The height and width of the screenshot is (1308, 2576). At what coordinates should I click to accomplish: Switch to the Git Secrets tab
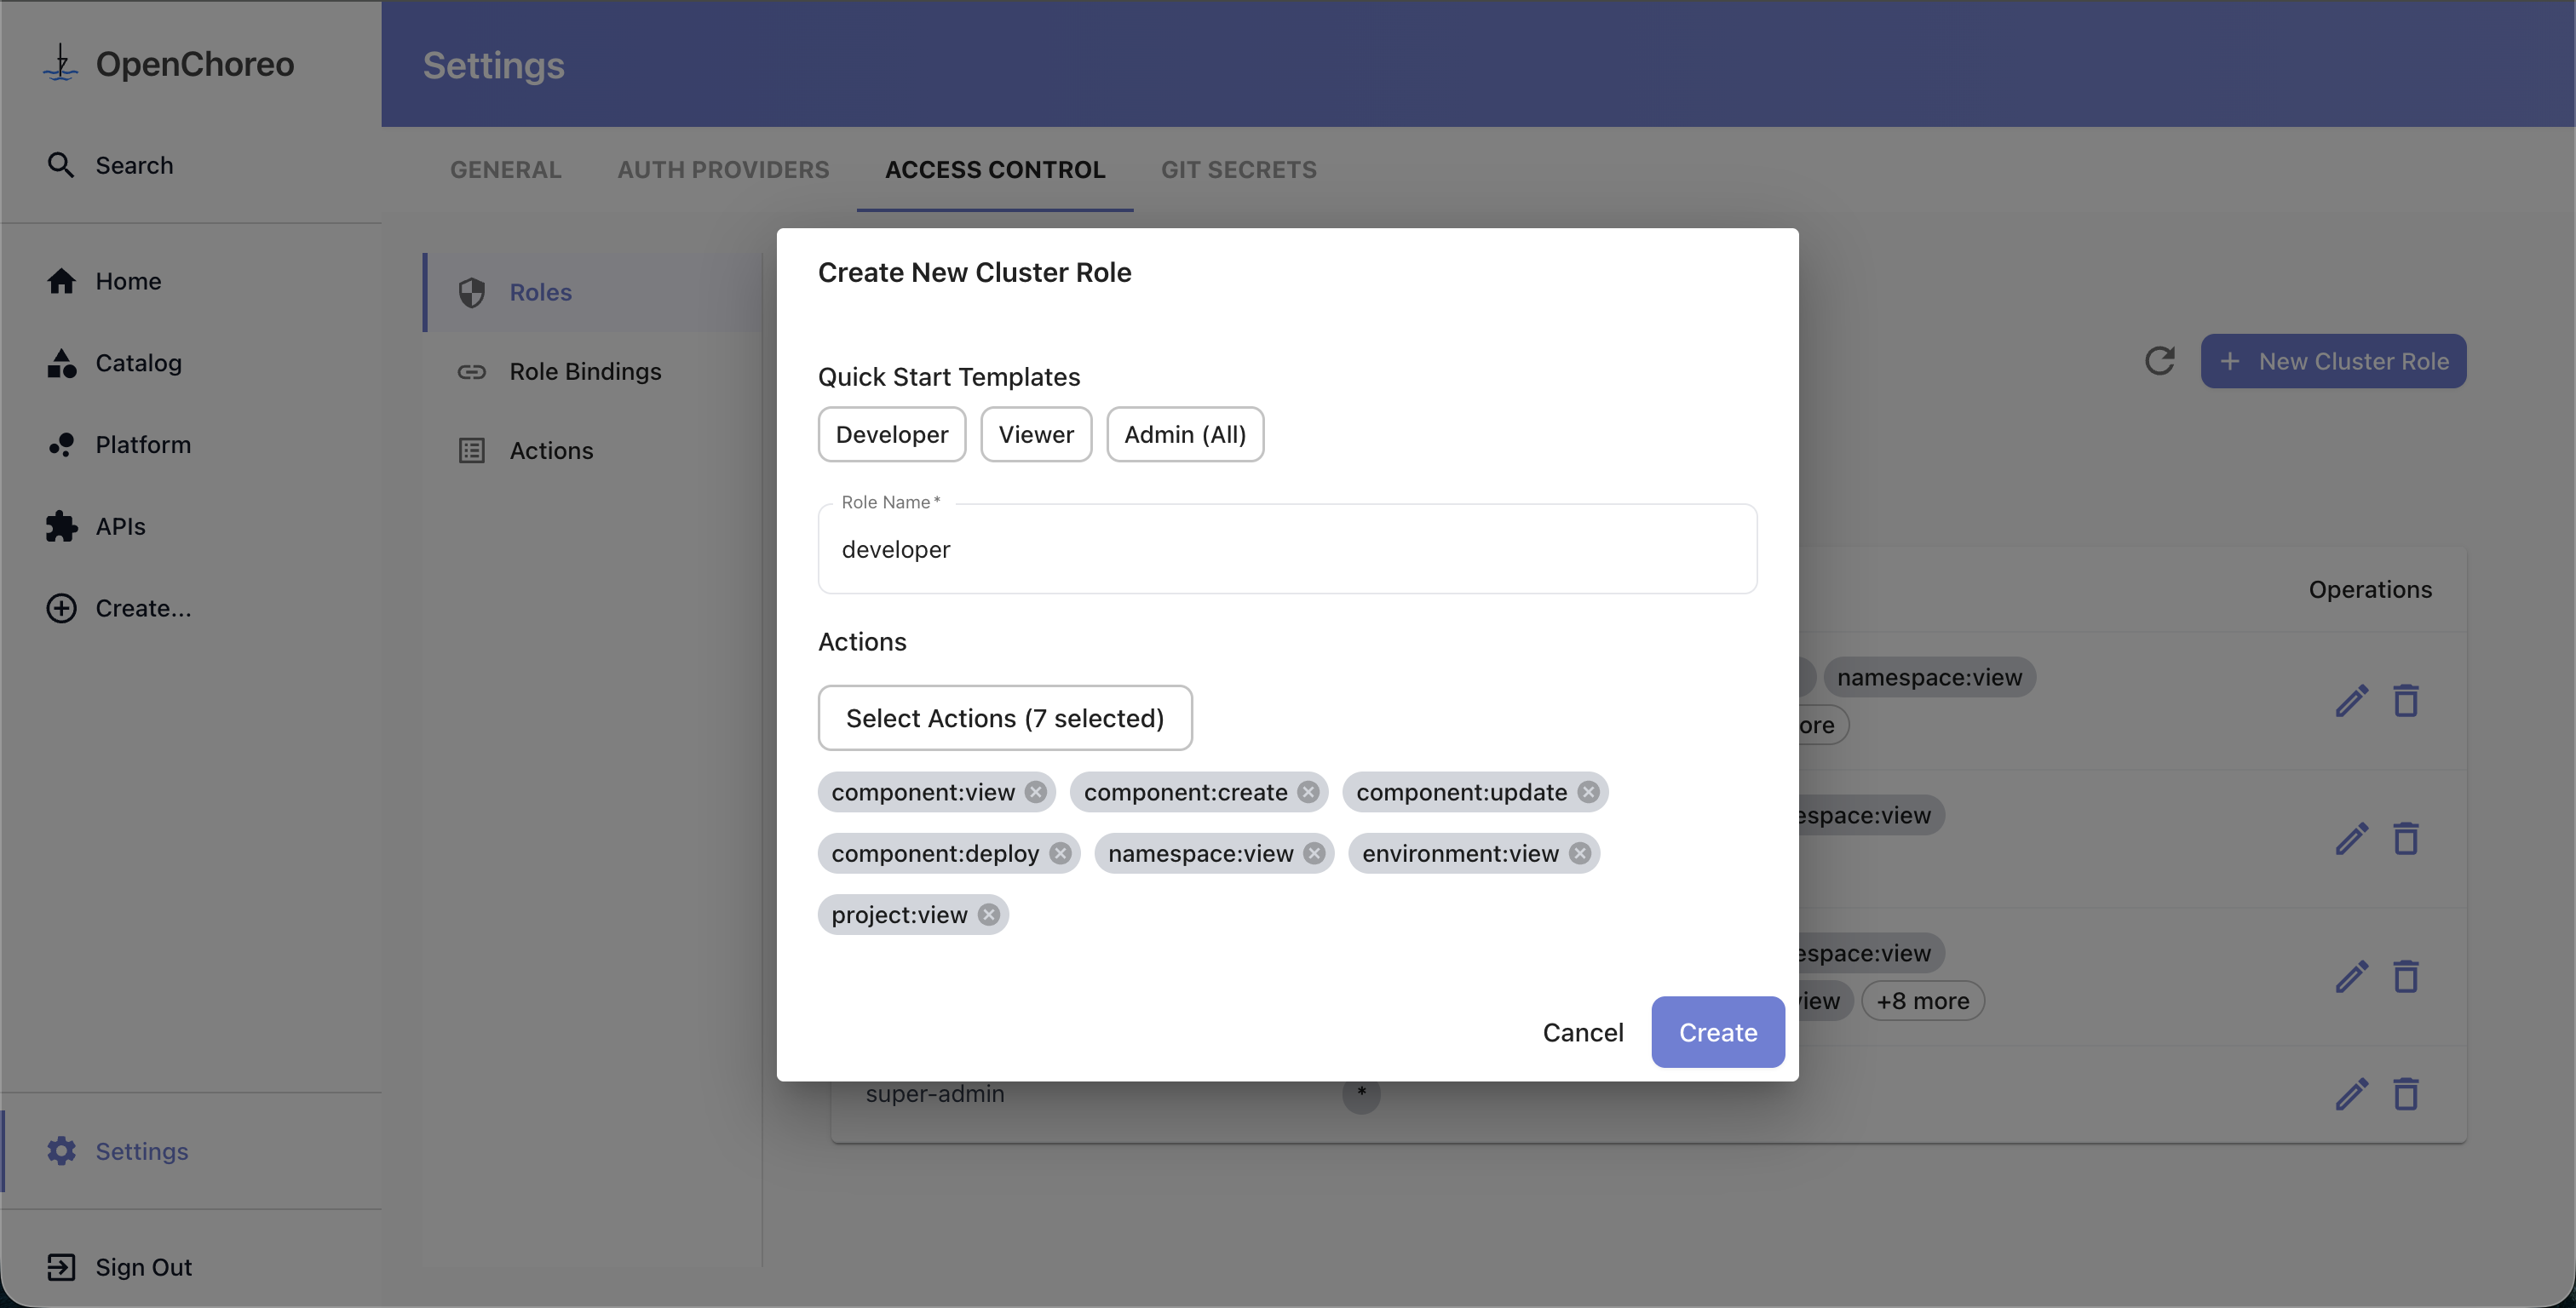click(x=1238, y=170)
